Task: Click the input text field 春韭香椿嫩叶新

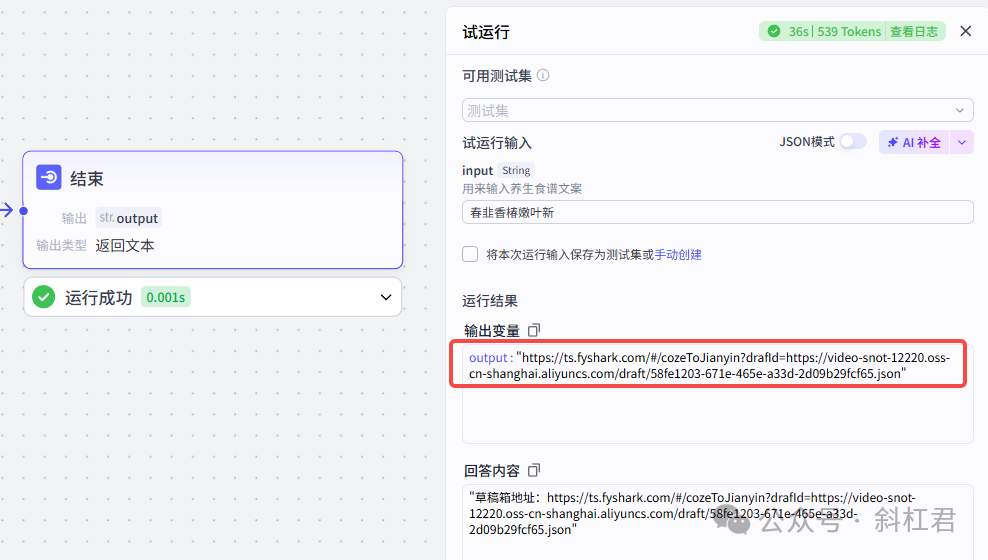Action: pyautogui.click(x=718, y=212)
